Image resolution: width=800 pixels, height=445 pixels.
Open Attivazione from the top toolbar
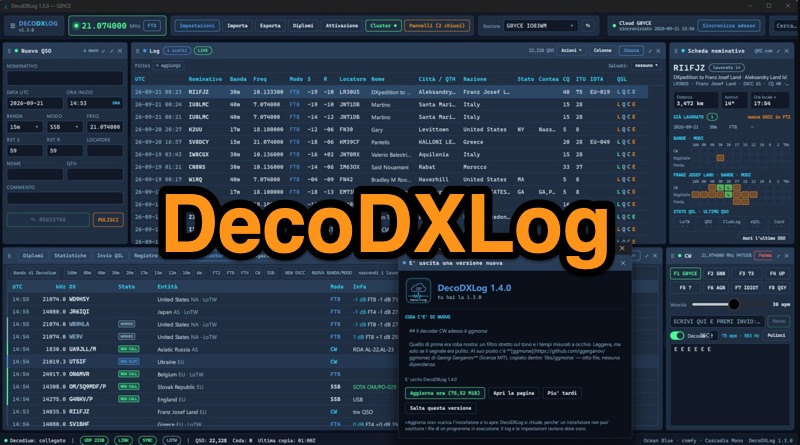point(341,26)
